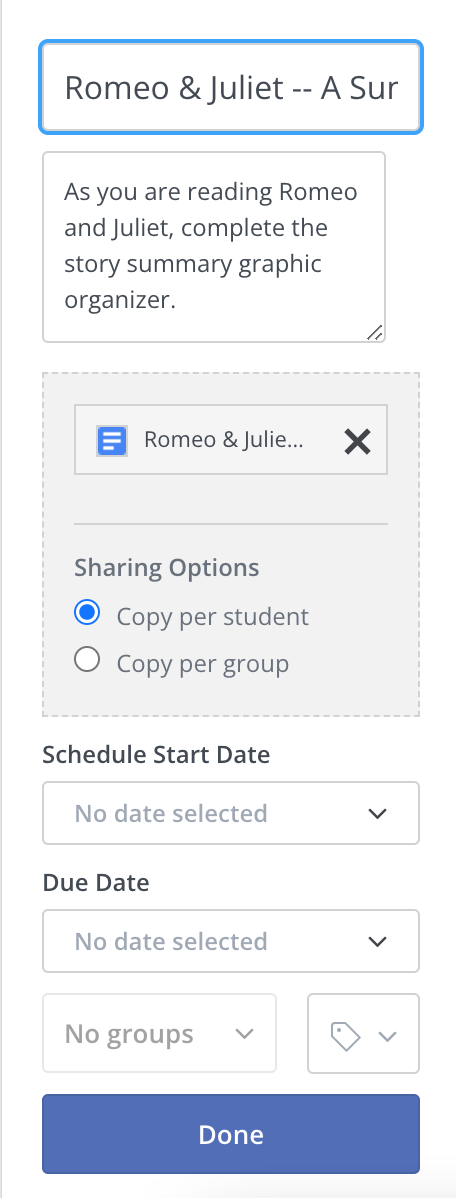The width and height of the screenshot is (456, 1198).
Task: Click the assignment description text area
Action: pos(214,247)
